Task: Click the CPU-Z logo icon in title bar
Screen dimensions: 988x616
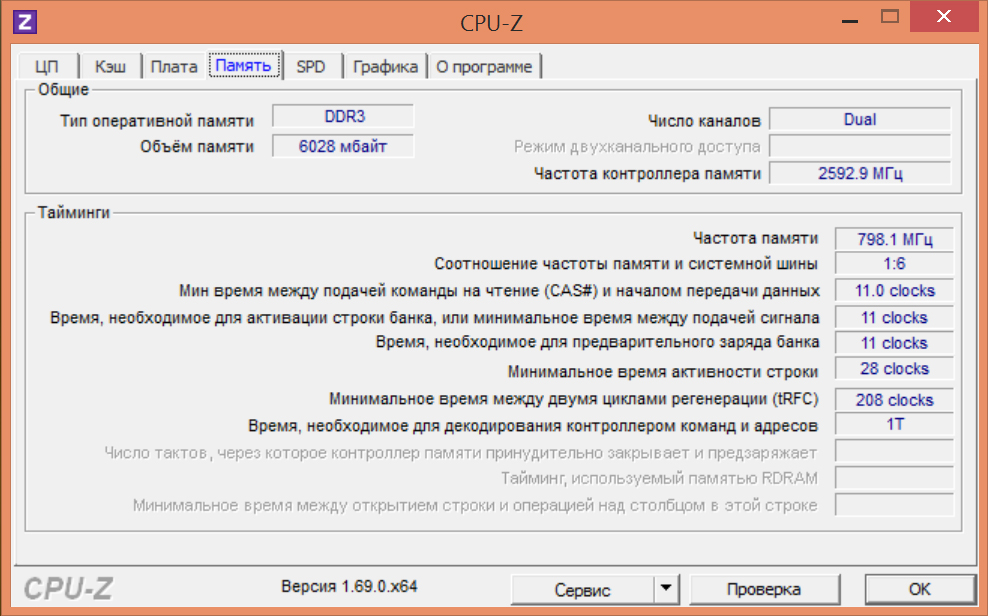Action: 25,22
